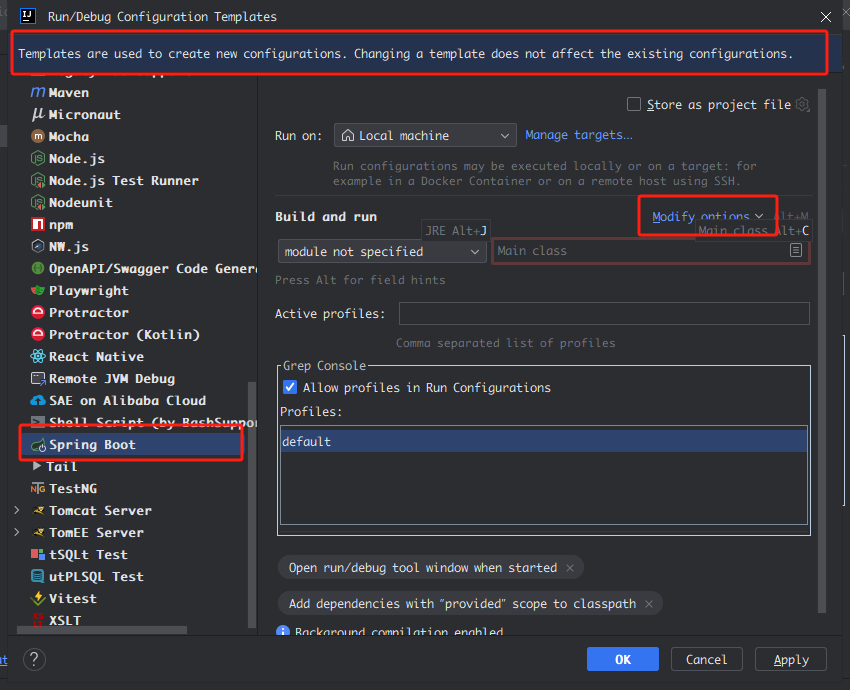
Task: Click the Apply button
Action: [x=791, y=659]
